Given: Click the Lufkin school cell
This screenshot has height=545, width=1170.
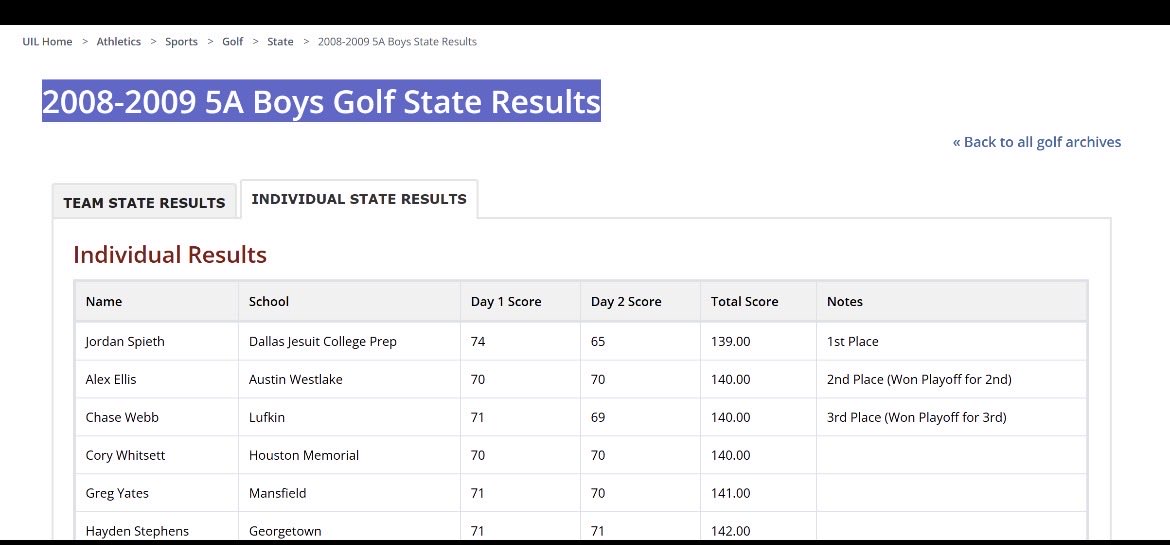Looking at the screenshot, I should [x=349, y=417].
